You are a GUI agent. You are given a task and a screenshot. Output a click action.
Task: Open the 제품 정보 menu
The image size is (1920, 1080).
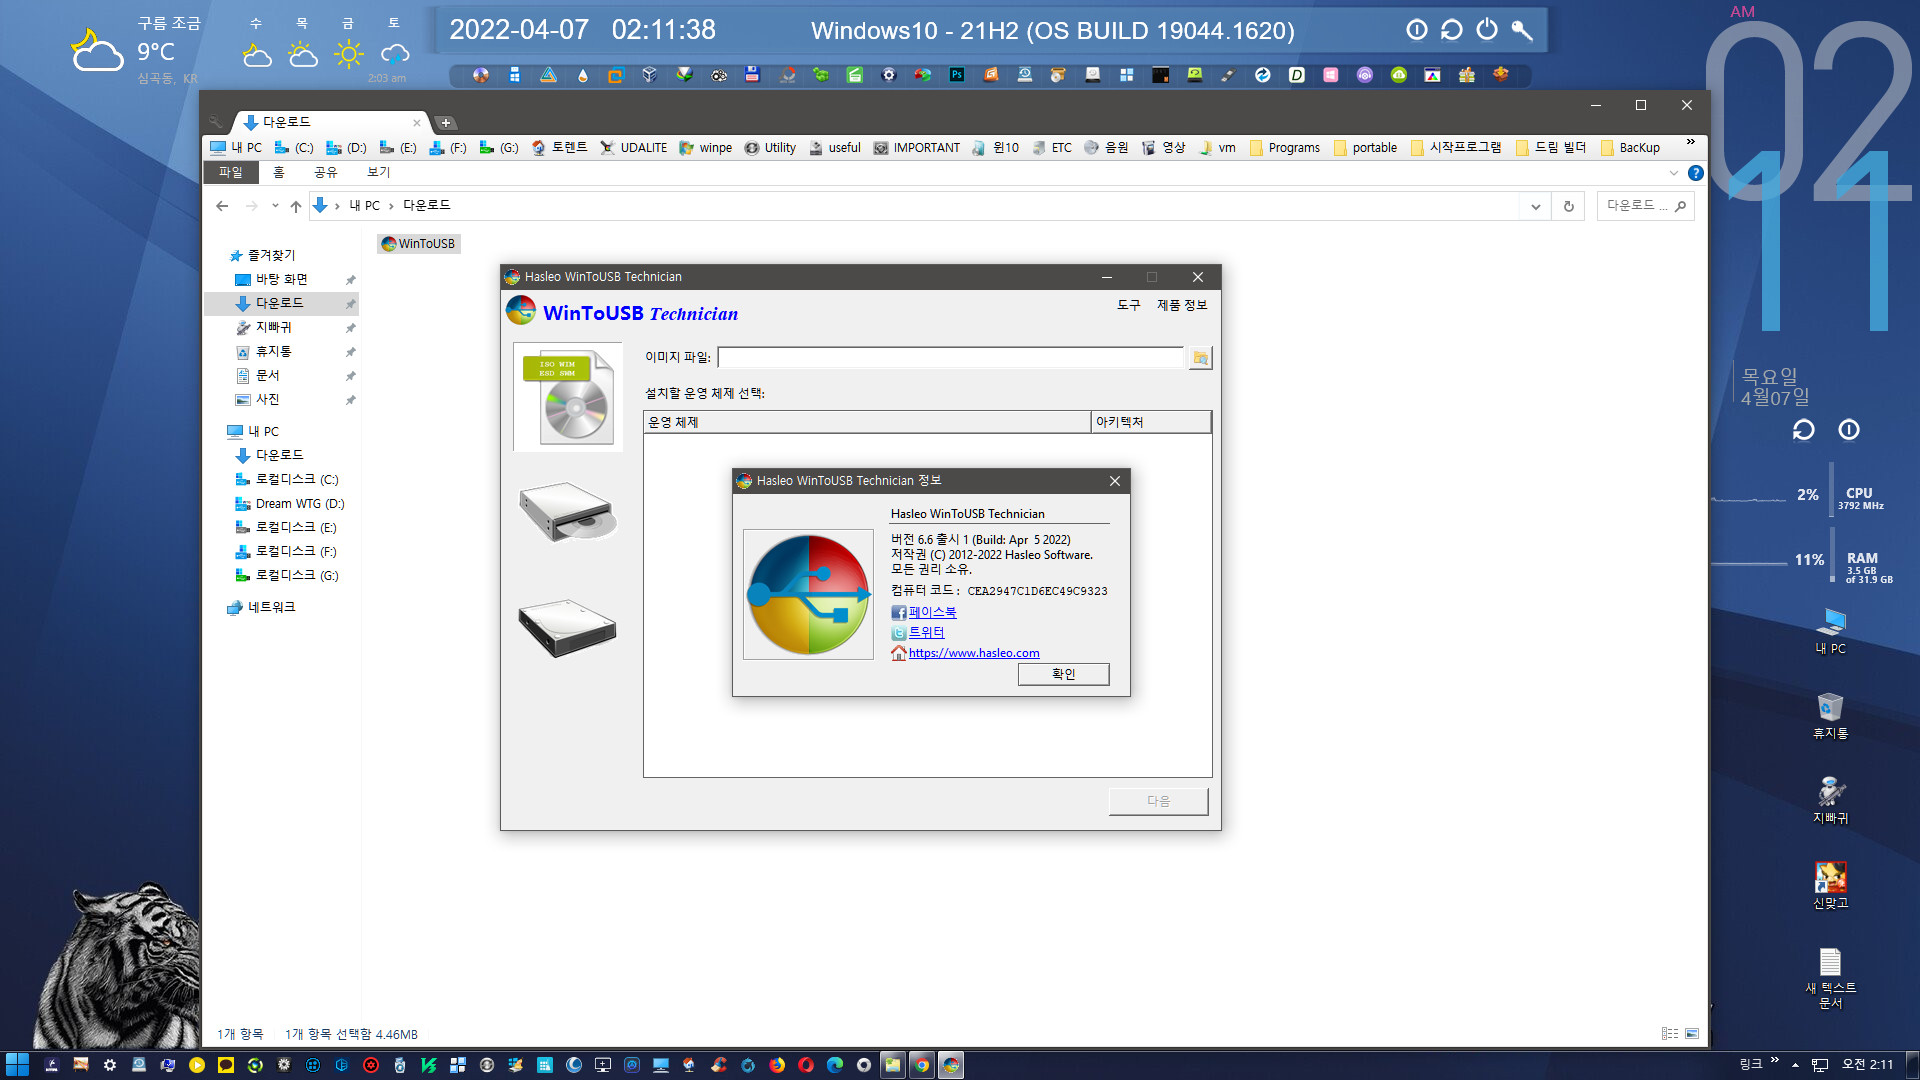1182,305
